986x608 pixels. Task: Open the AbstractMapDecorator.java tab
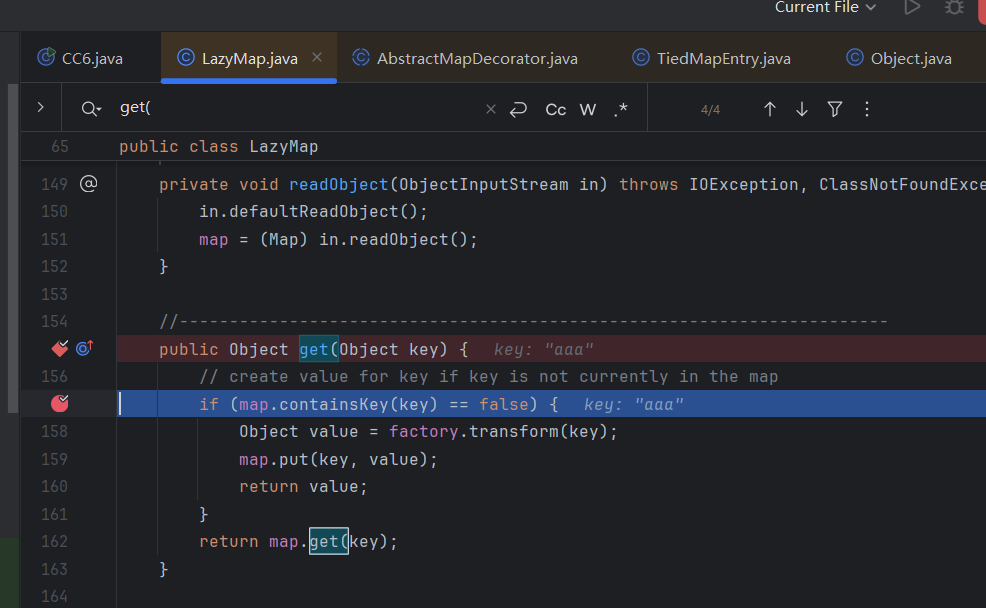tap(465, 58)
